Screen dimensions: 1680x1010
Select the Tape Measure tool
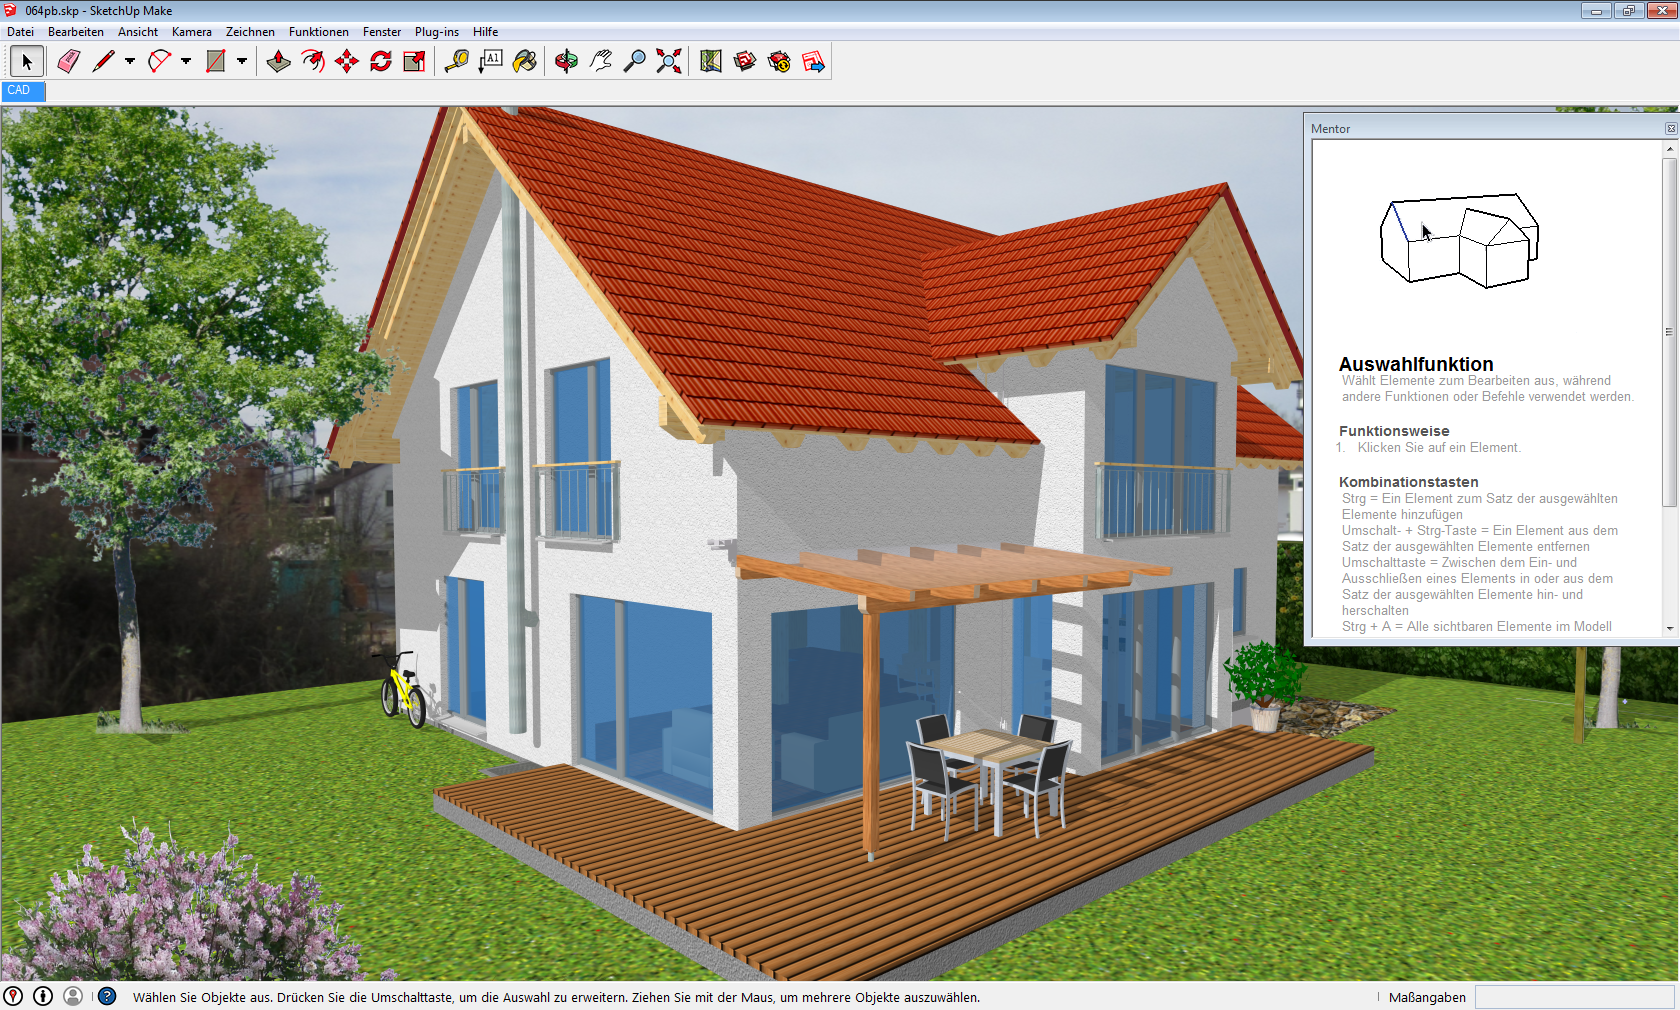(457, 62)
